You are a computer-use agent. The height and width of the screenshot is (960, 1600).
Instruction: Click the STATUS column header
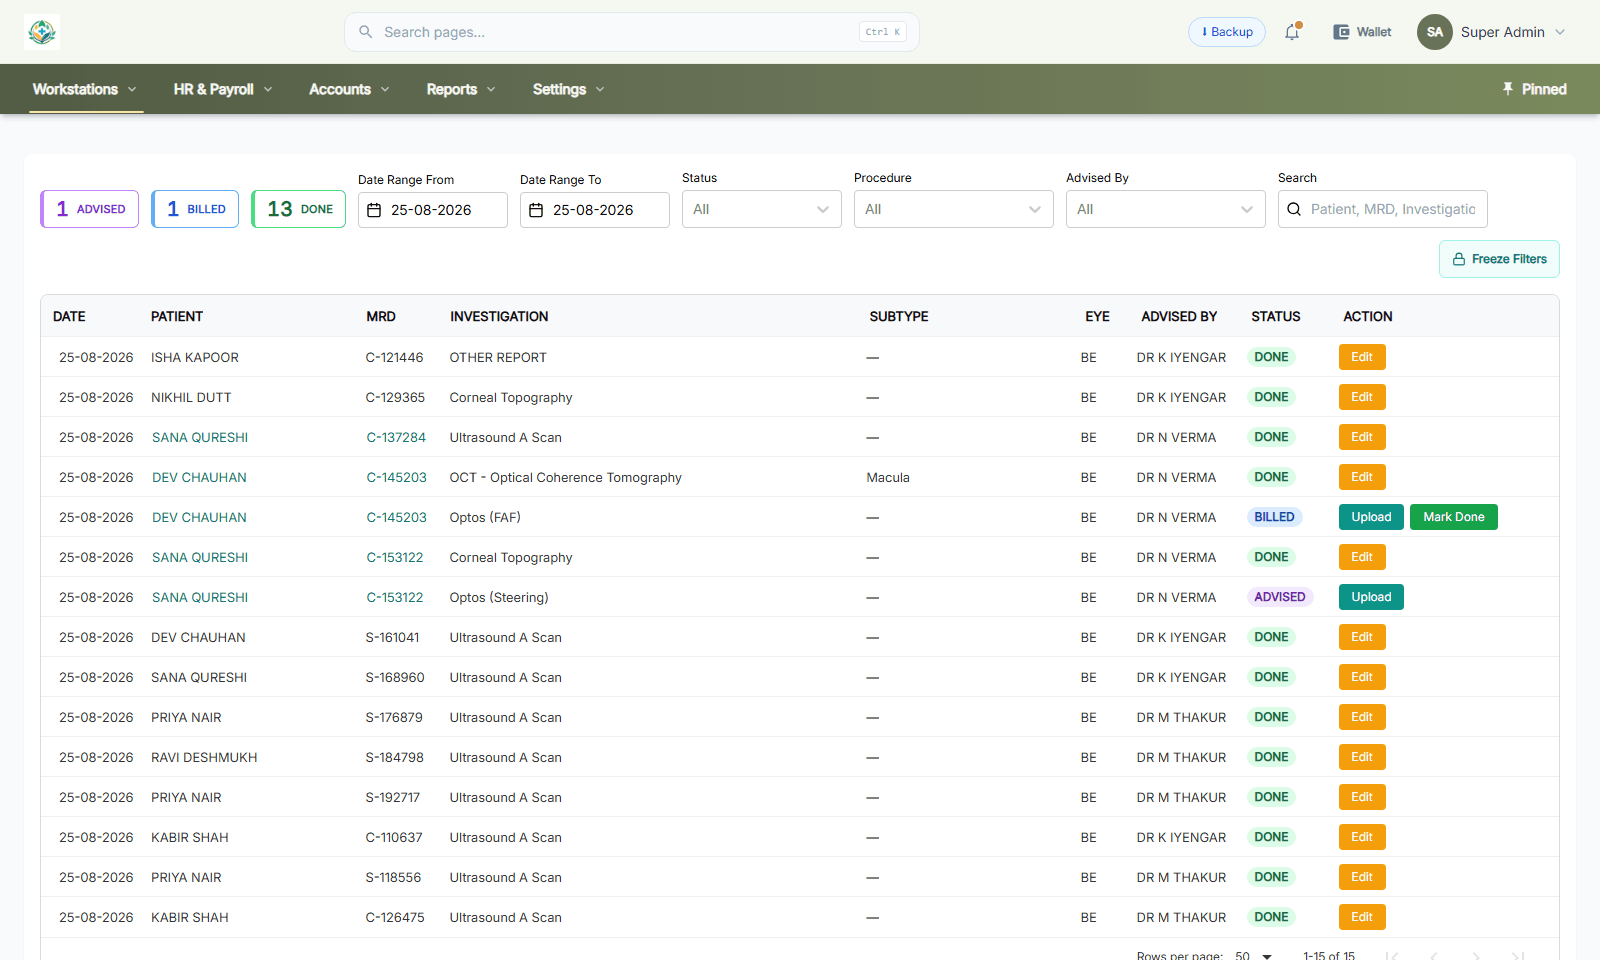(x=1276, y=316)
